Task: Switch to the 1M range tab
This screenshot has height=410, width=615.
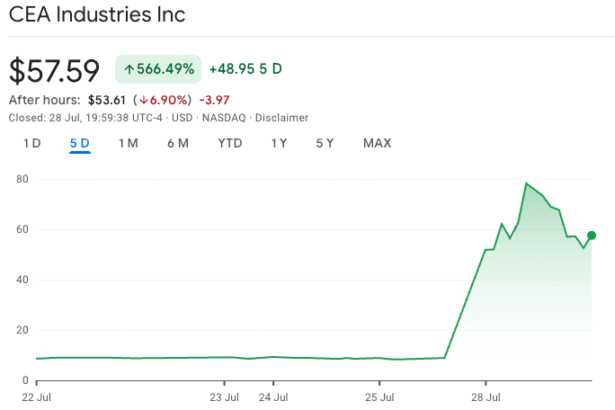Action: click(128, 143)
